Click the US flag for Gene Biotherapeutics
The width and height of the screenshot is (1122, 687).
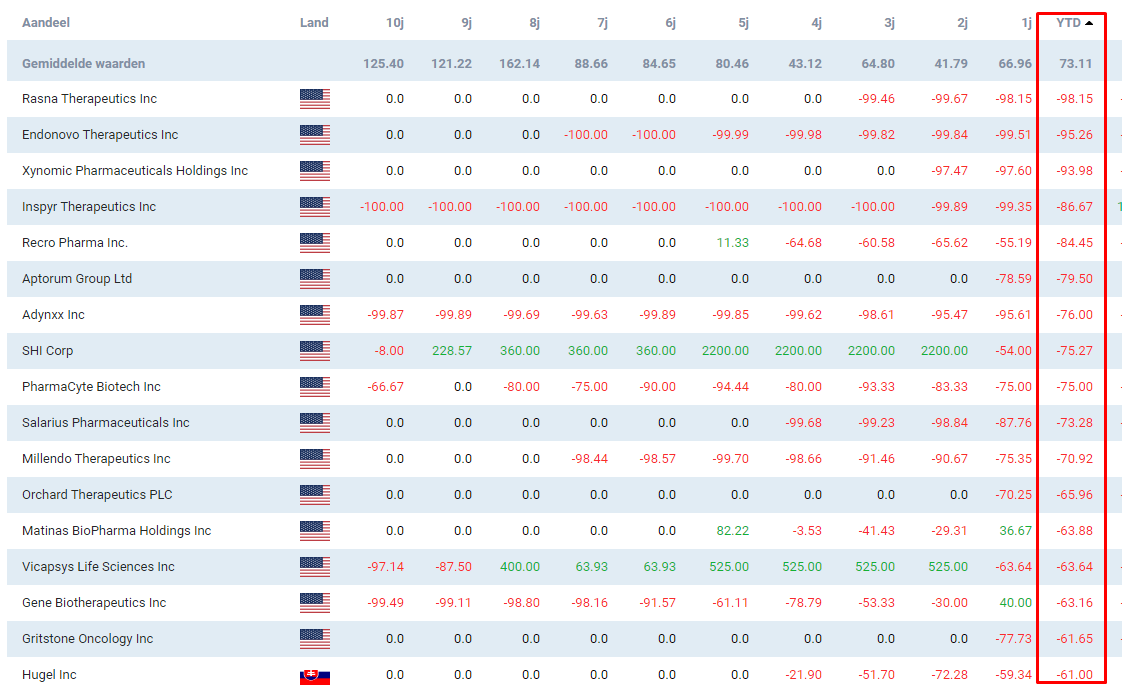(315, 603)
